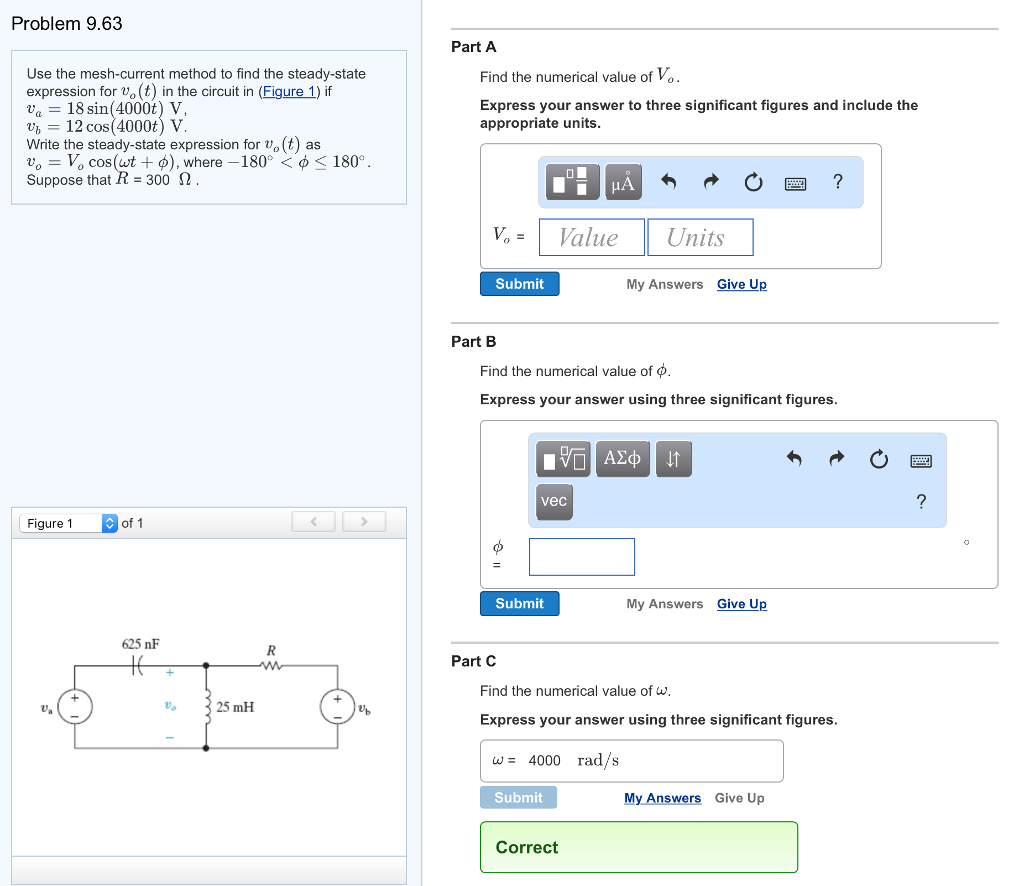Open the keyboard icon in Part B toolbar
The height and width of the screenshot is (886, 1024).
tap(920, 458)
